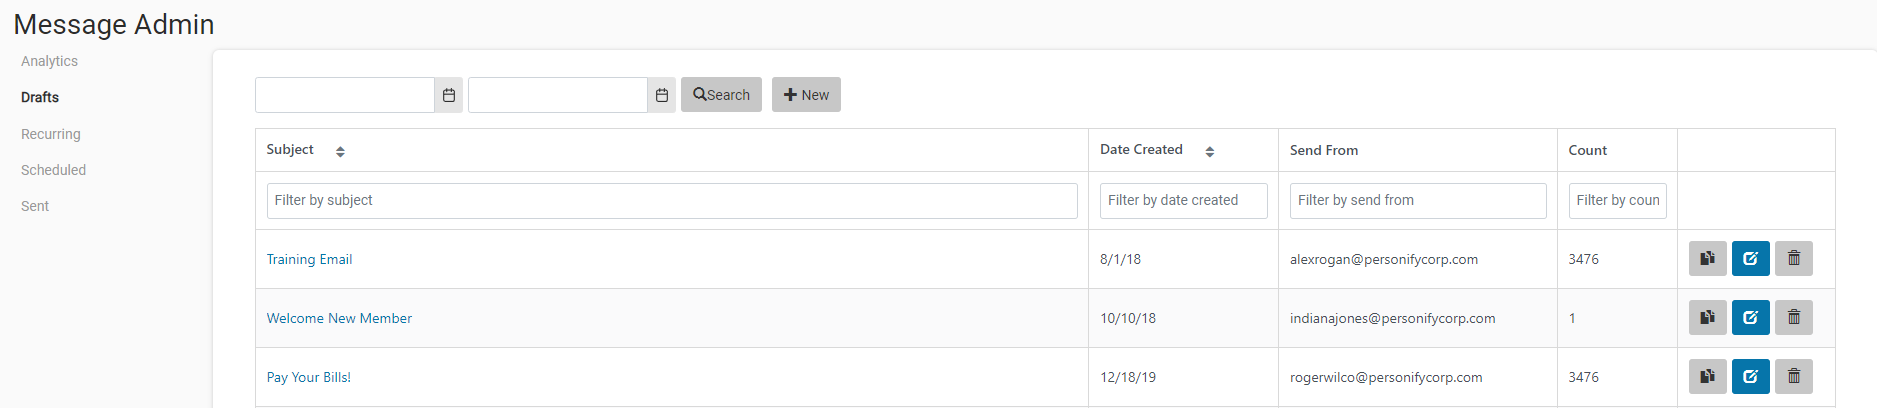Delete the Pay Your Bills! draft

click(1793, 376)
